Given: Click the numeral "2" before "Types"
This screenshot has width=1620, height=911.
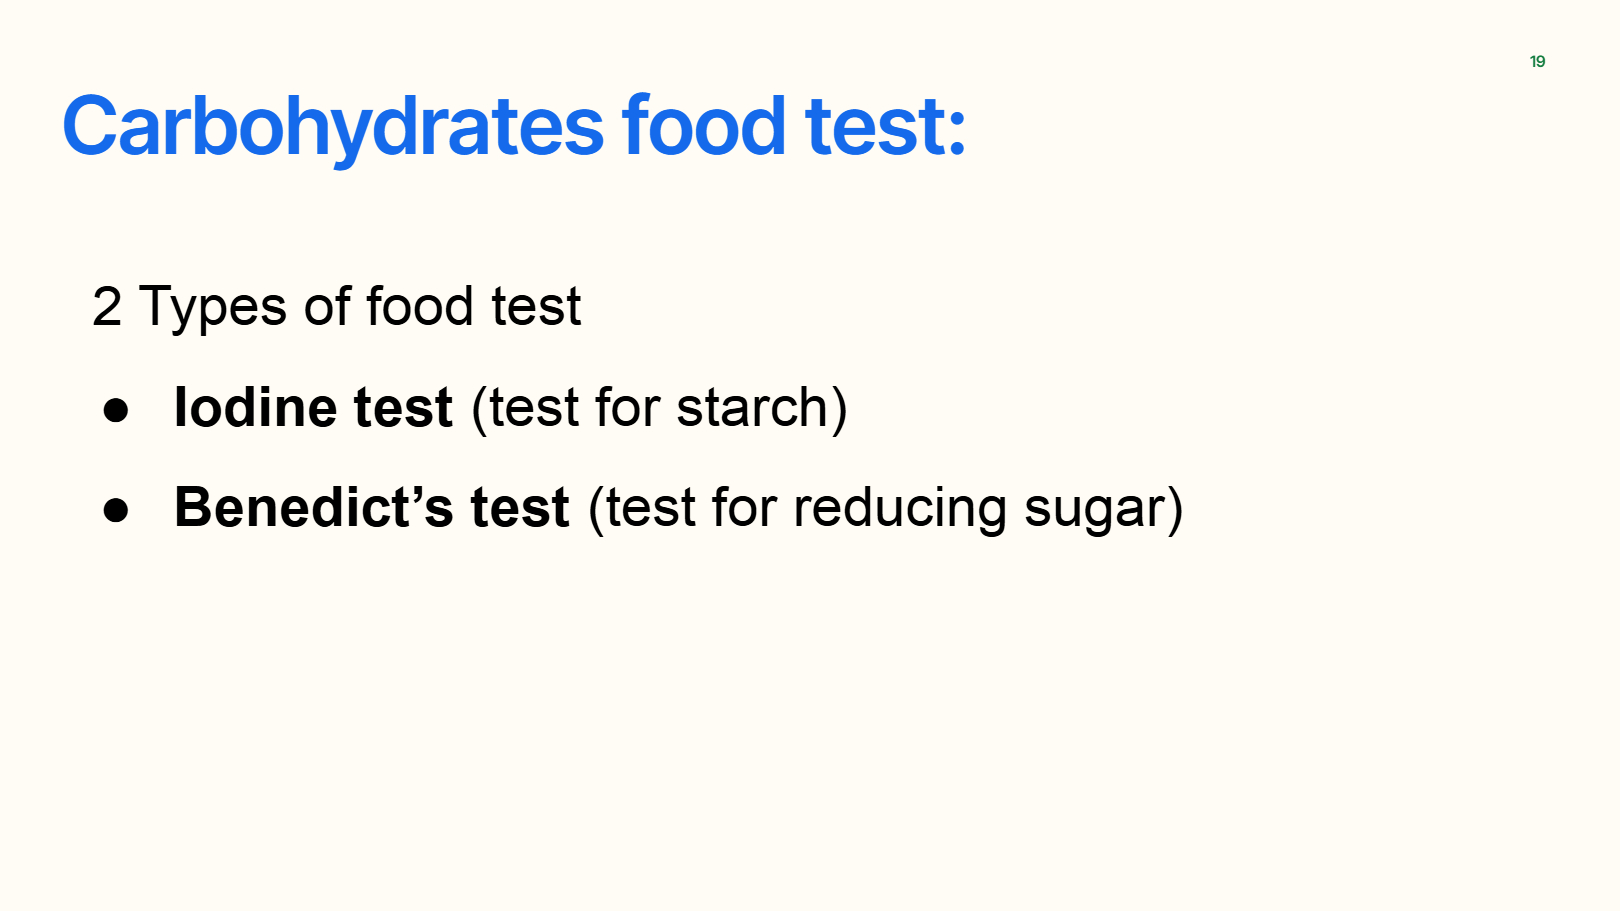Looking at the screenshot, I should 106,307.
